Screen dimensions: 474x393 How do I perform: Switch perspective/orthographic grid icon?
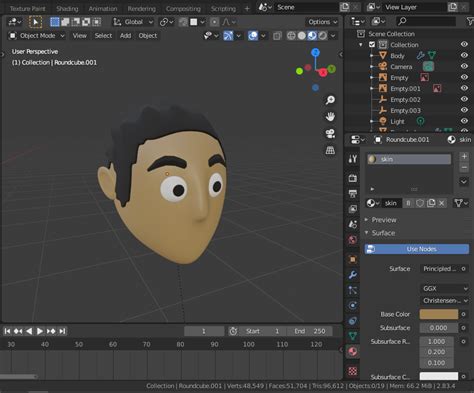click(330, 150)
